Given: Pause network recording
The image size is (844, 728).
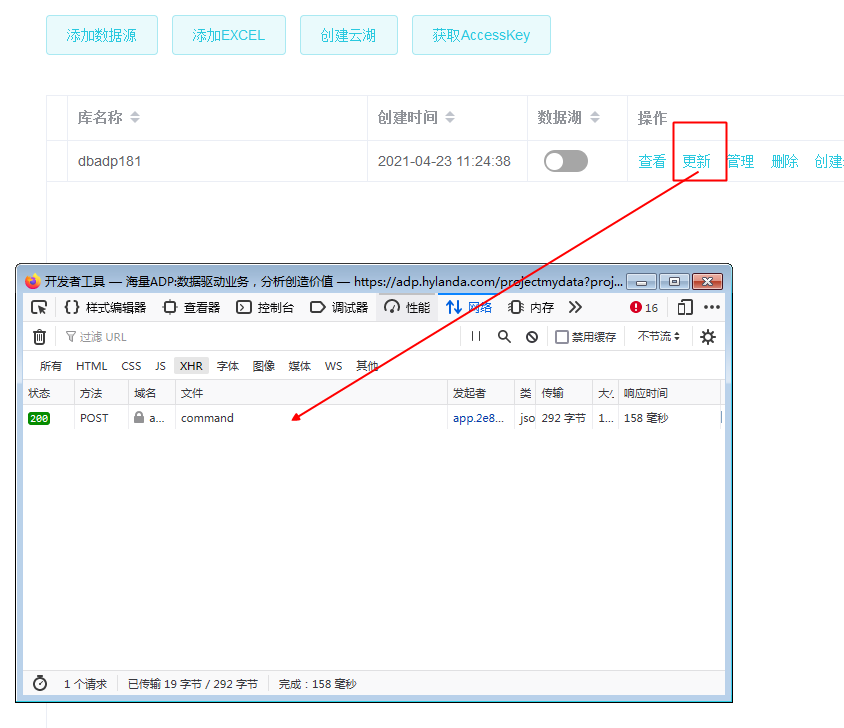Looking at the screenshot, I should pyautogui.click(x=476, y=337).
